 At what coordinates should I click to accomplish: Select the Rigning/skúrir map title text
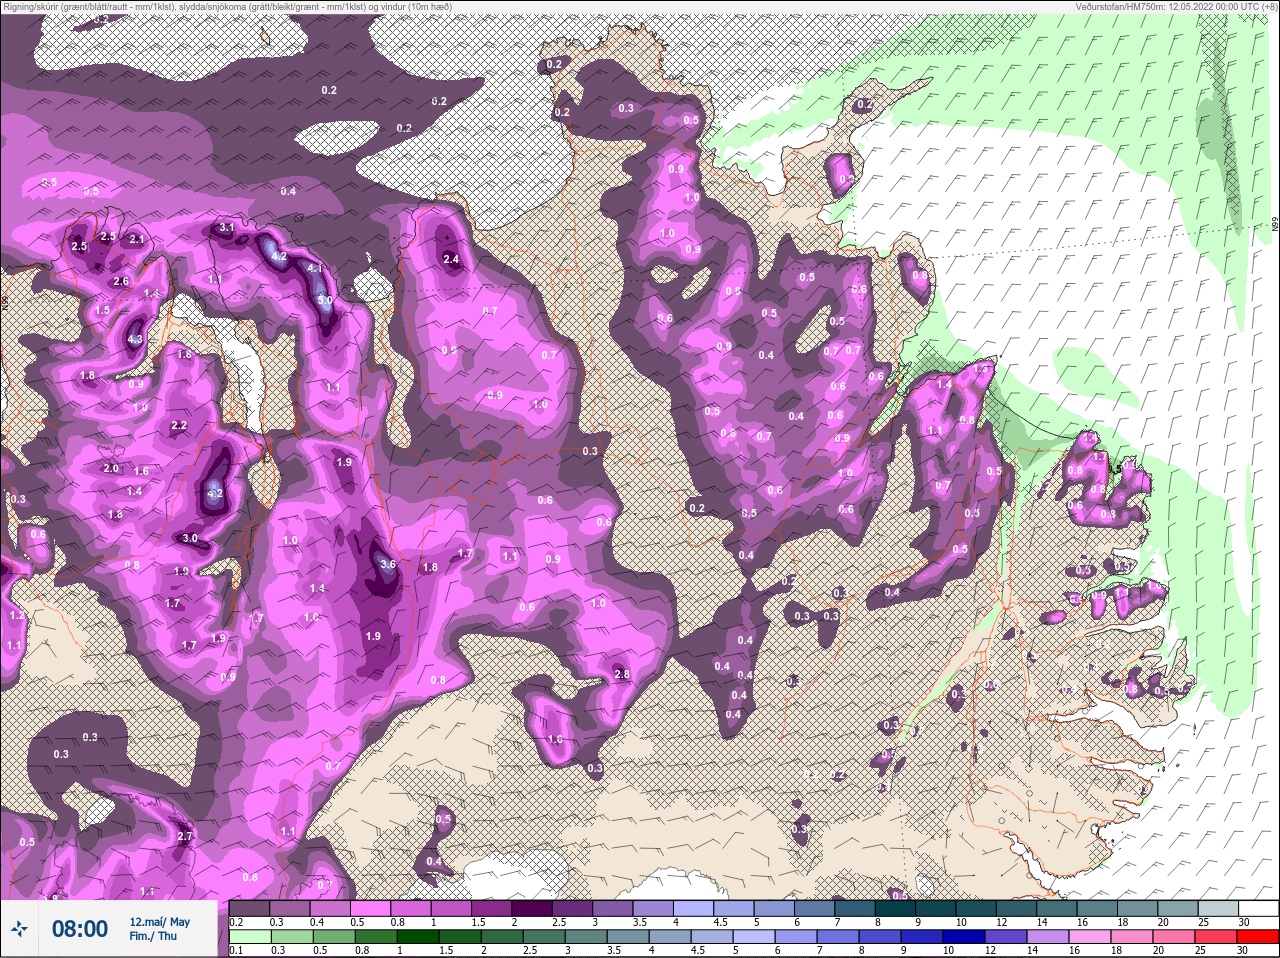click(x=226, y=7)
